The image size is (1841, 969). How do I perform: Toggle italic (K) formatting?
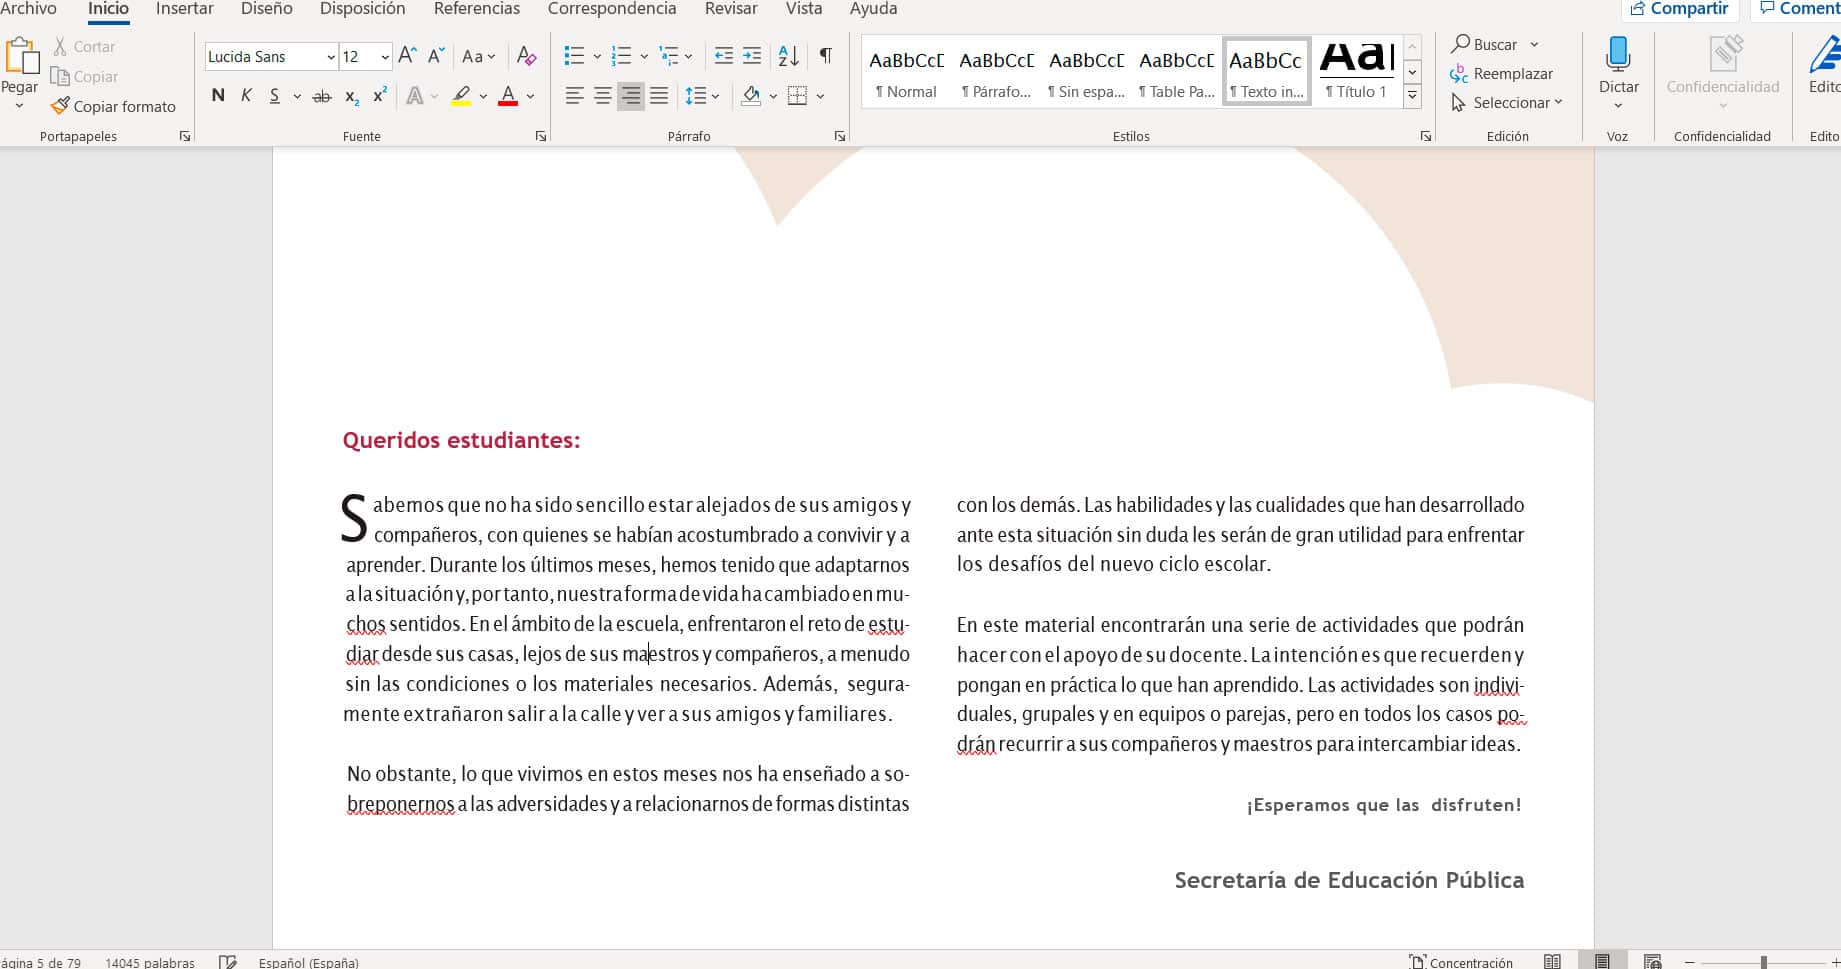(246, 96)
